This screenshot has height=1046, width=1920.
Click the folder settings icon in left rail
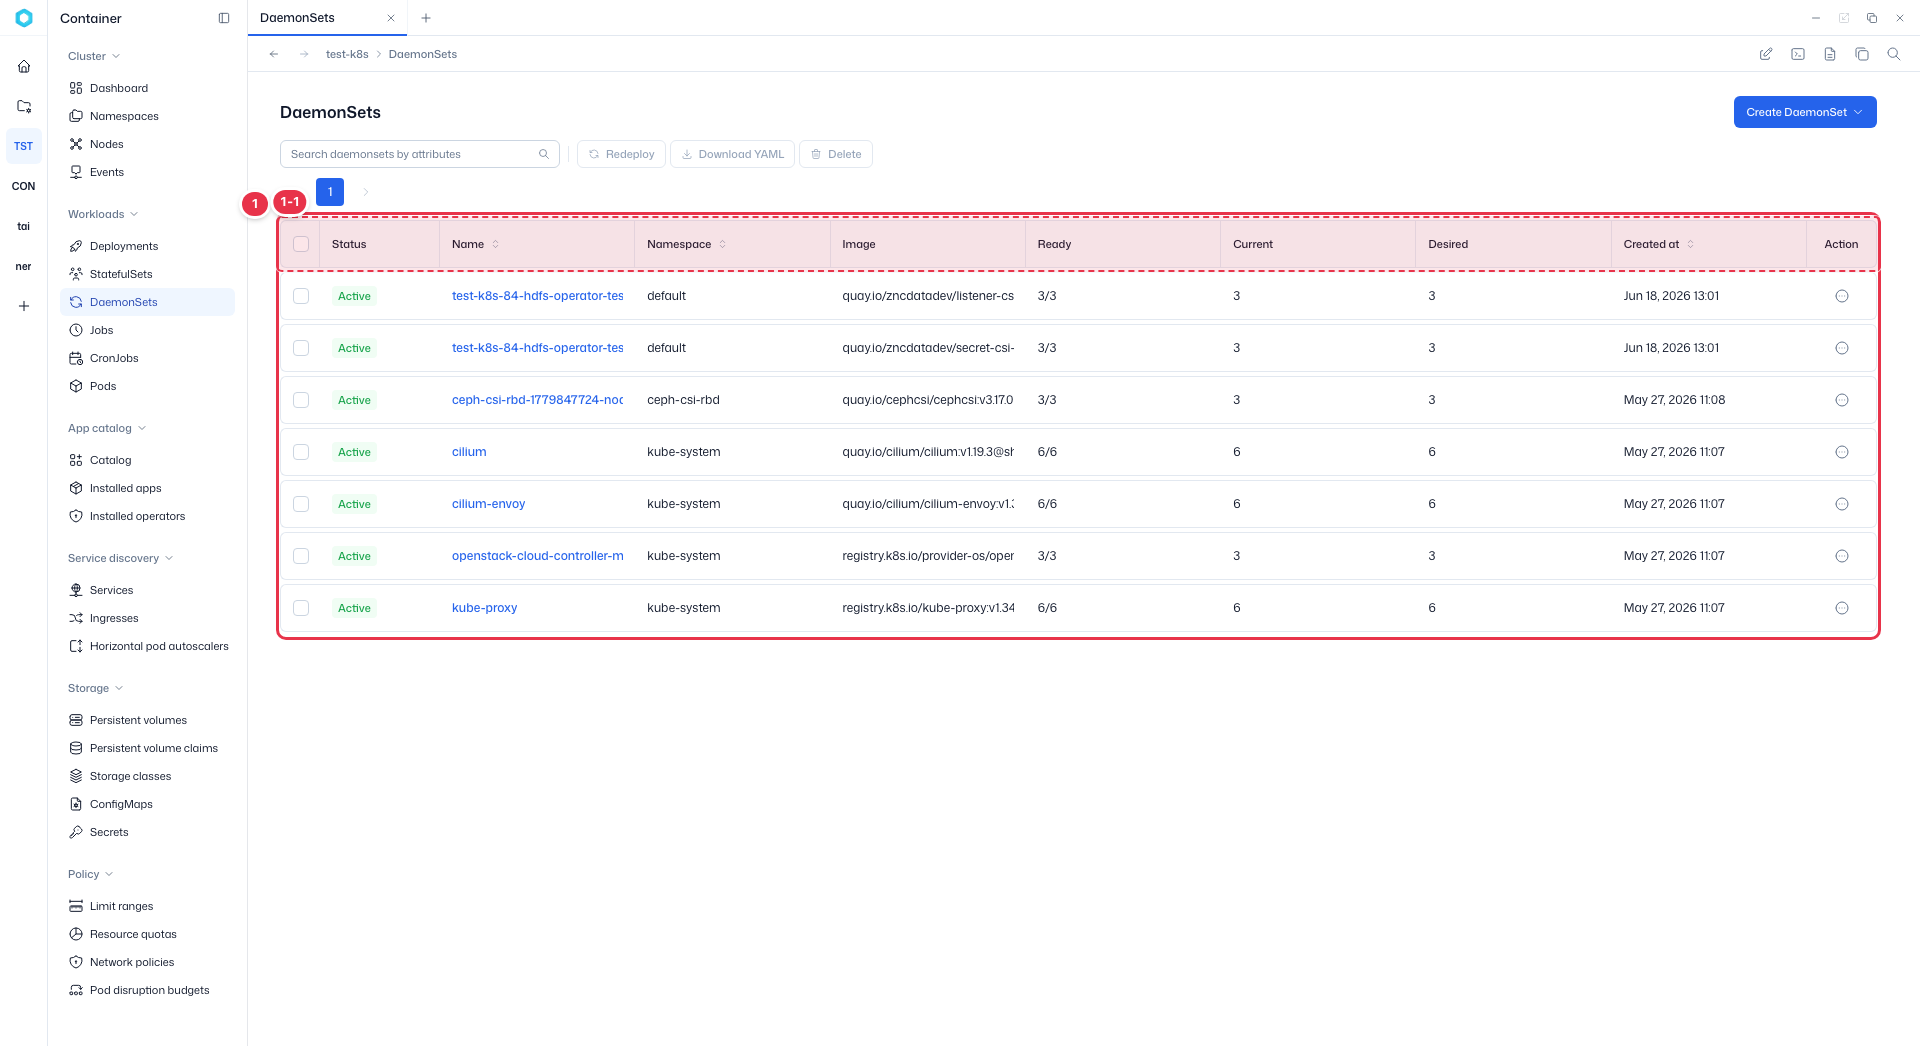point(24,106)
